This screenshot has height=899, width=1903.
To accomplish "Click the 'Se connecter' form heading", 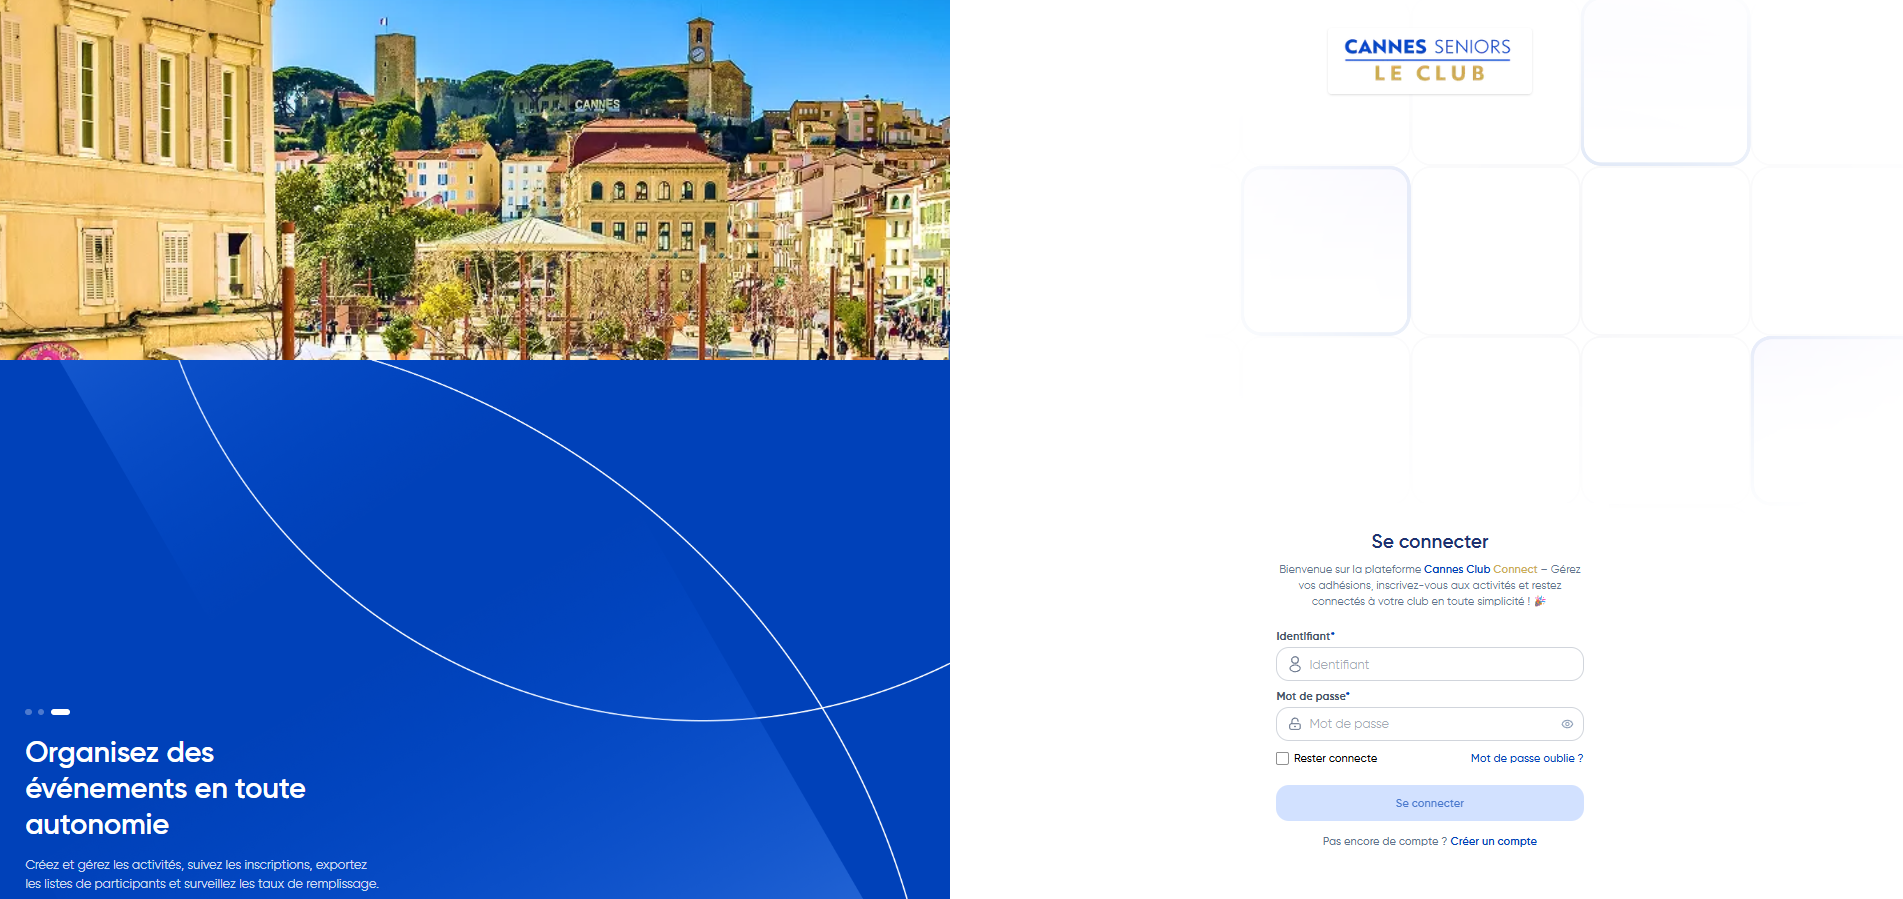I will [x=1430, y=542].
